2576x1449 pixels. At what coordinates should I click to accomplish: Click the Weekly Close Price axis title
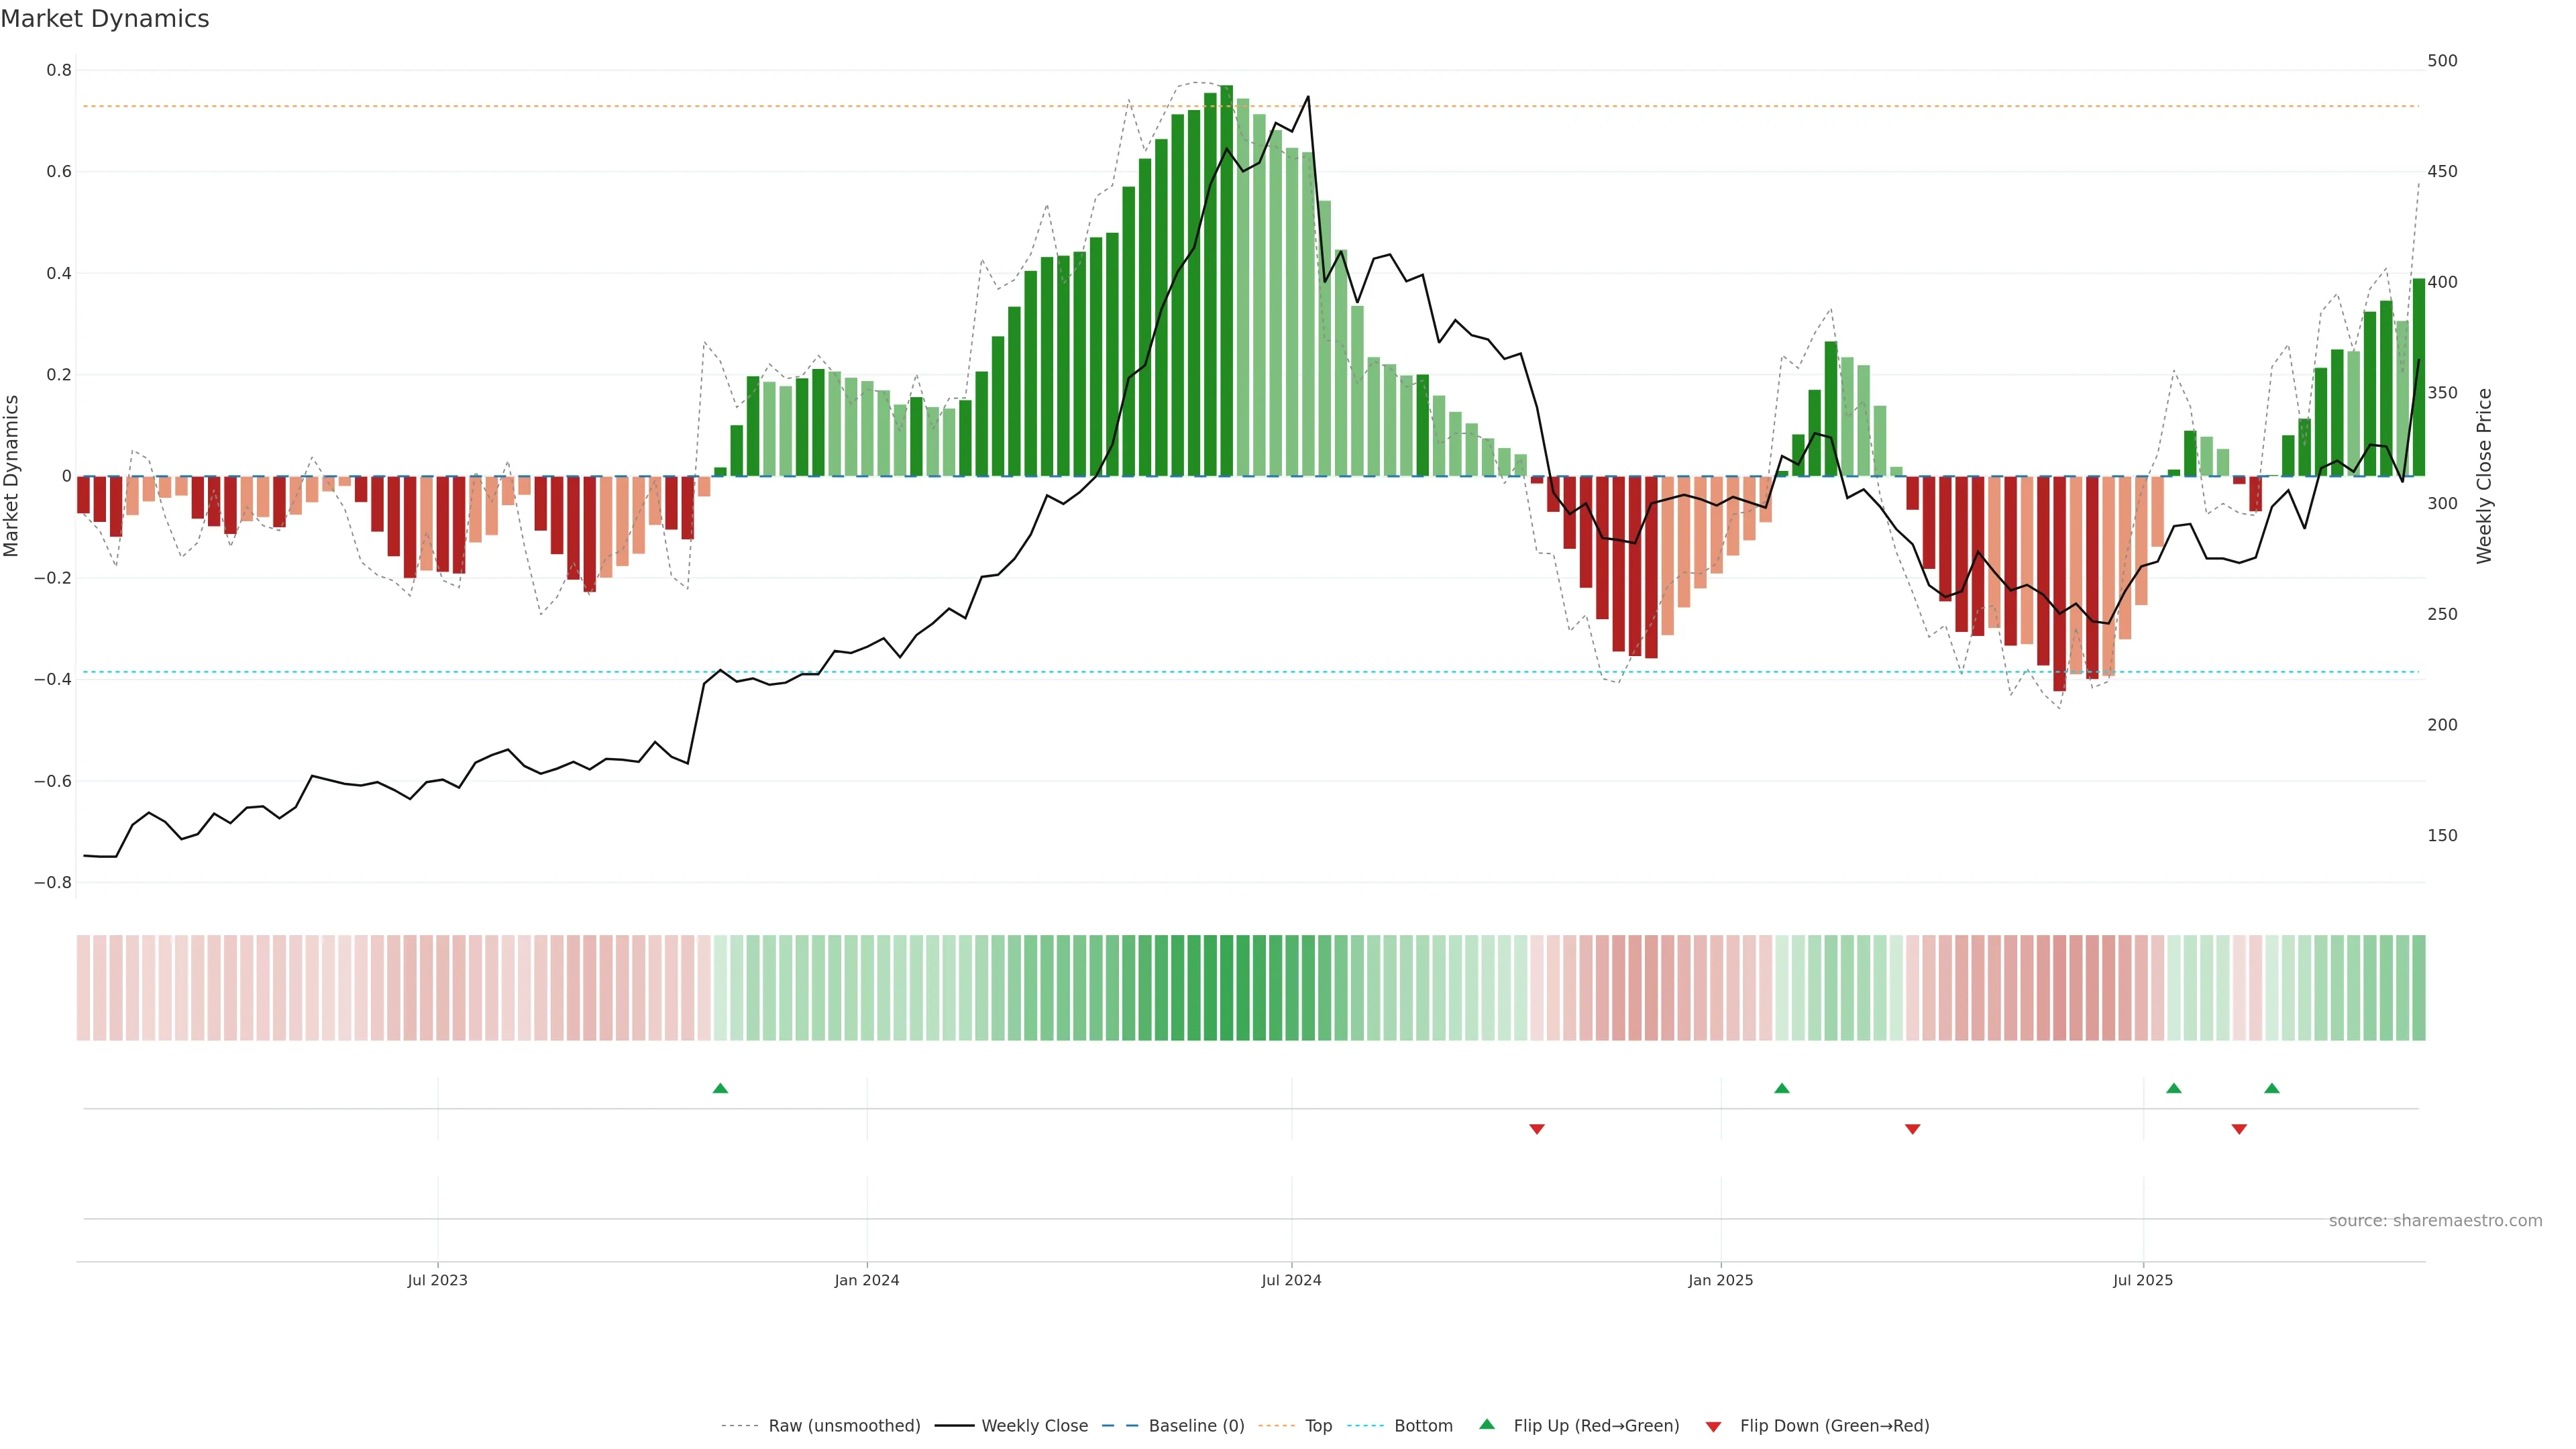pos(2484,476)
